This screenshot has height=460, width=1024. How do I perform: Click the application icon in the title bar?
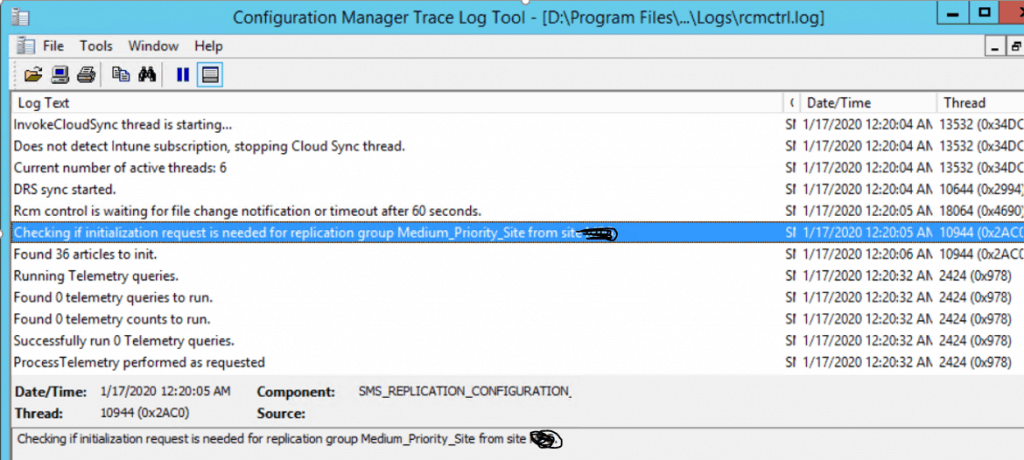click(20, 16)
